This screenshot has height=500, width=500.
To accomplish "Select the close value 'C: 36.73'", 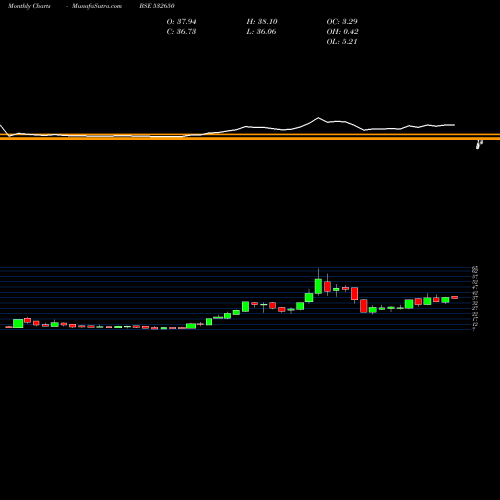I will (x=181, y=32).
